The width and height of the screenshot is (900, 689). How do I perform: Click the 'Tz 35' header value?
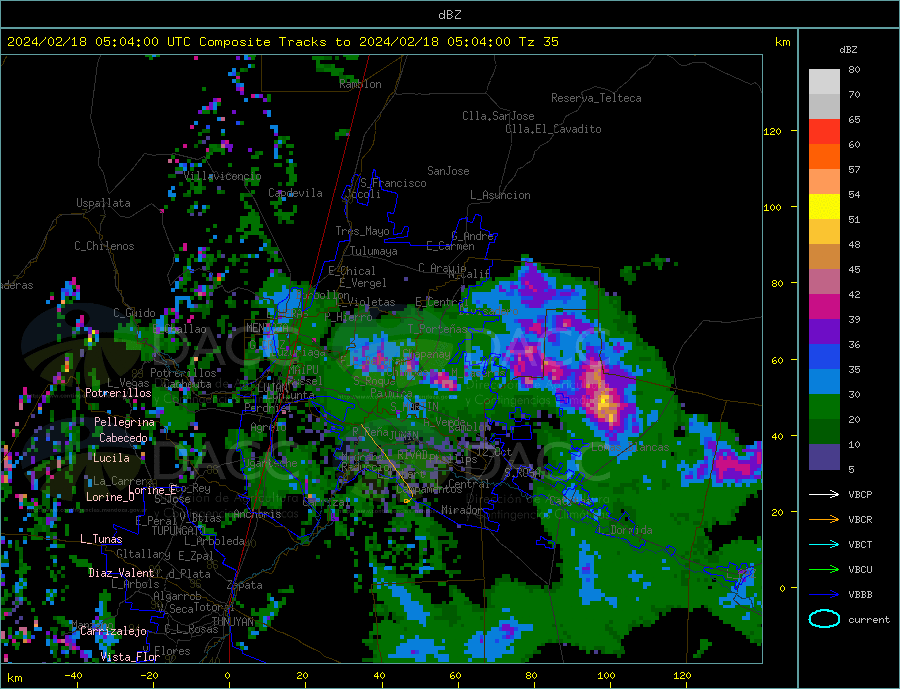pos(538,42)
